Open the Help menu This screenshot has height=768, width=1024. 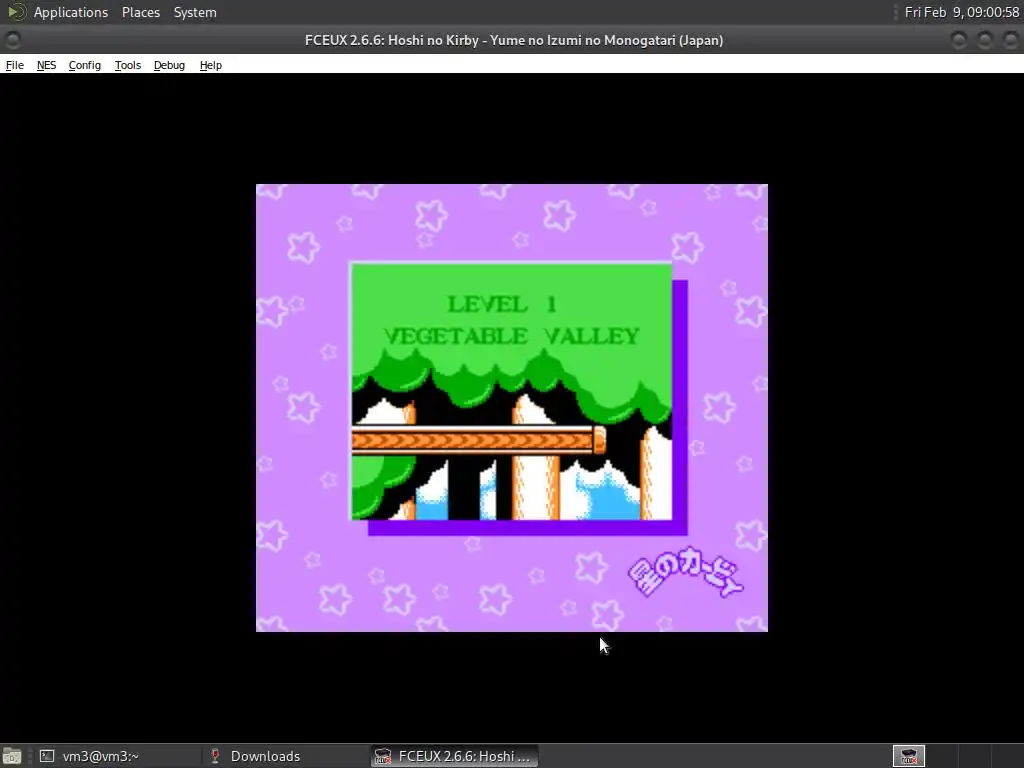(211, 65)
